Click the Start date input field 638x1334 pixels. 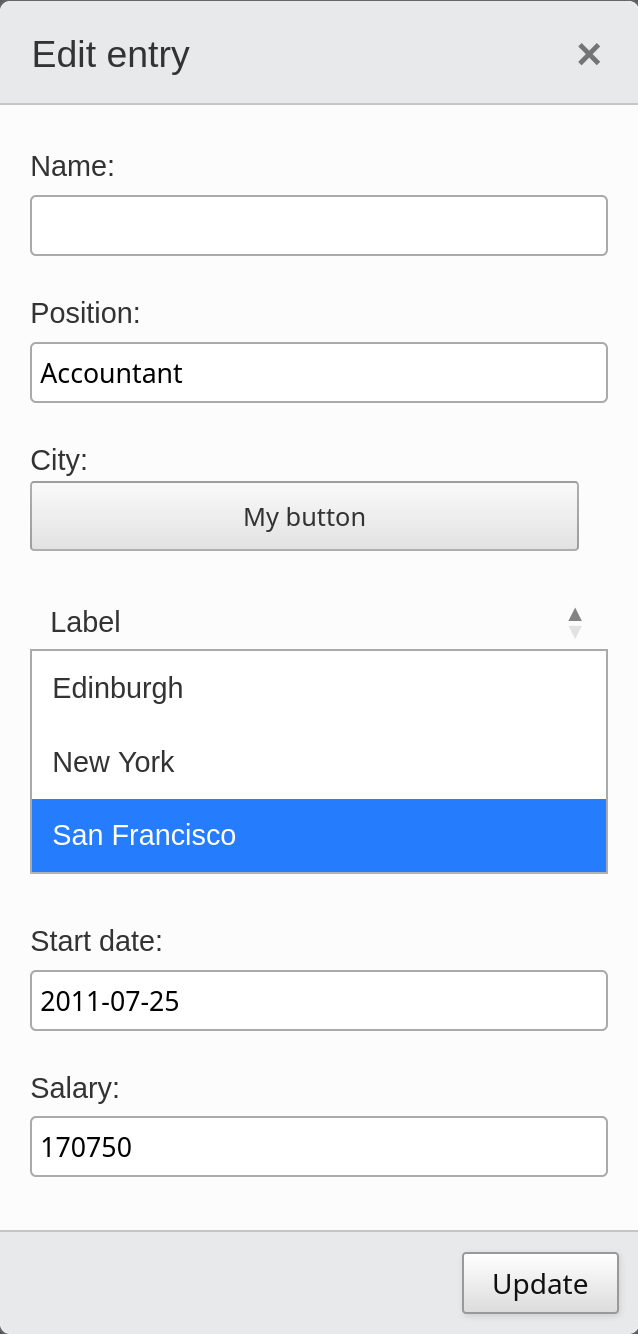319,1000
